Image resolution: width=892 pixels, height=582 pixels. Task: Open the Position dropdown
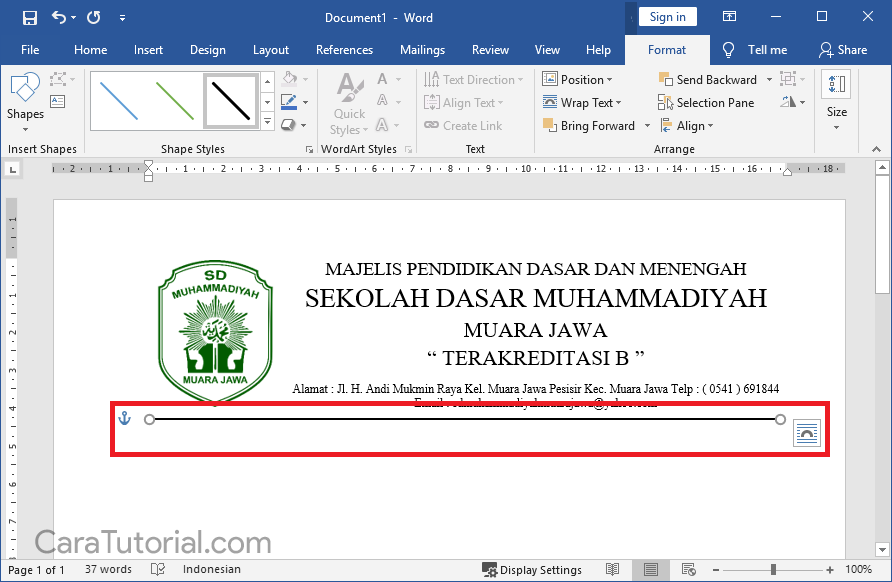point(577,80)
